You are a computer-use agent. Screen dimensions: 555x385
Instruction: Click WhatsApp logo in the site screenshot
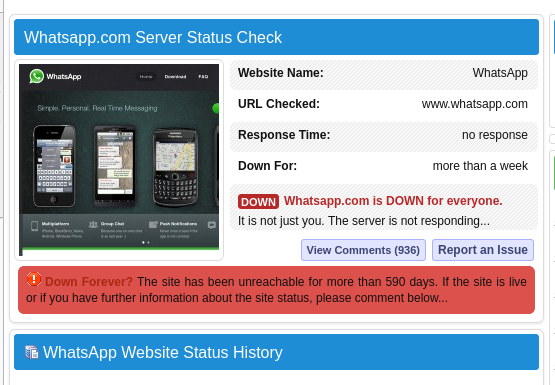click(55, 76)
